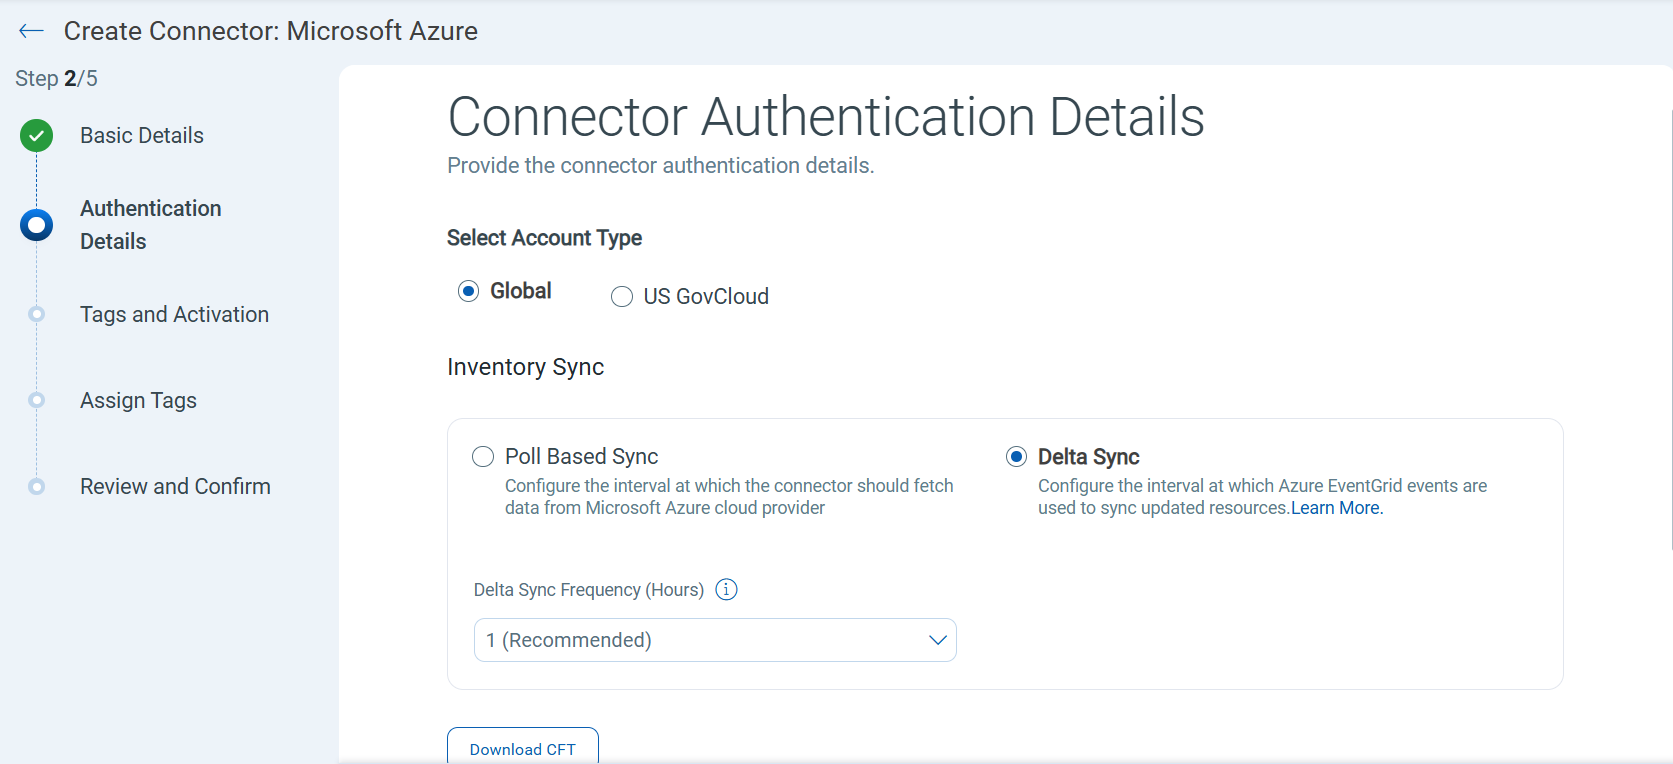Select the Global account type radio button
Image resolution: width=1673 pixels, height=764 pixels.
point(468,291)
